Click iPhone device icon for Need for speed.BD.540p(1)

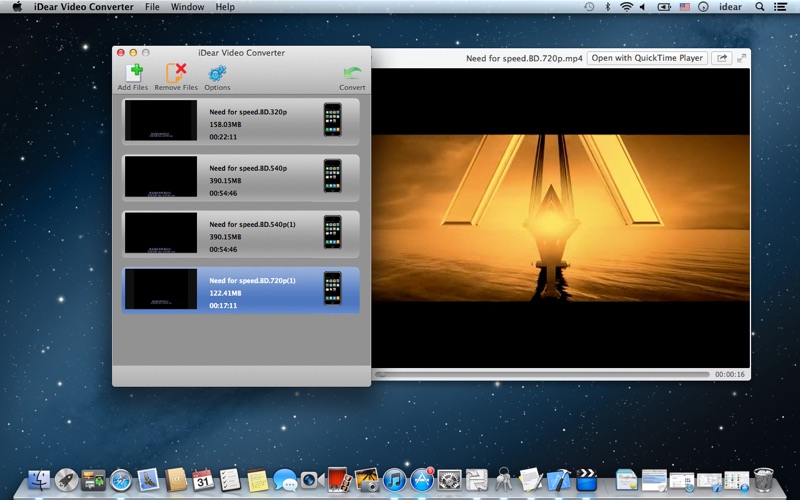tap(333, 232)
